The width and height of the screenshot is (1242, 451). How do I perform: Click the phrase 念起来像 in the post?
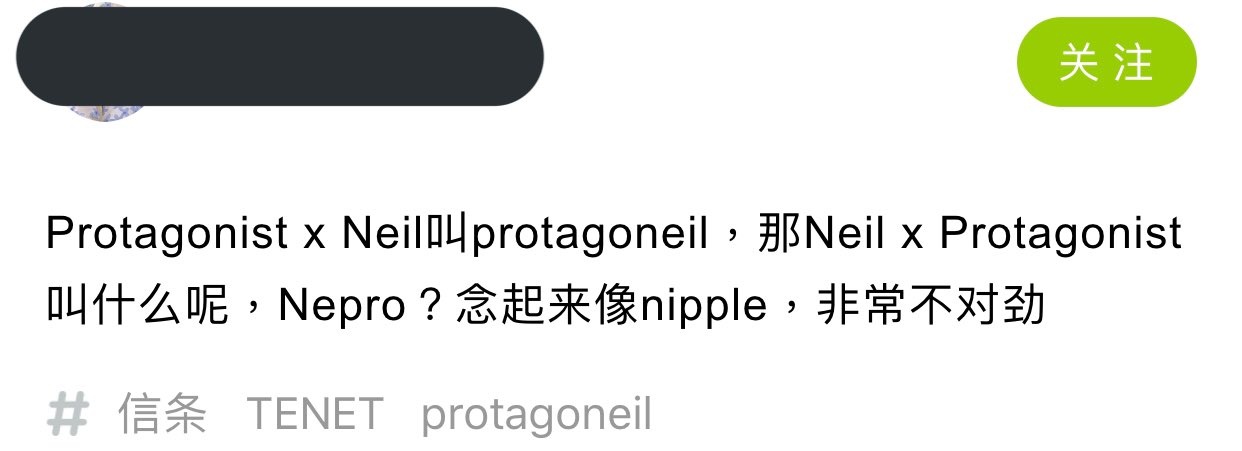(546, 306)
